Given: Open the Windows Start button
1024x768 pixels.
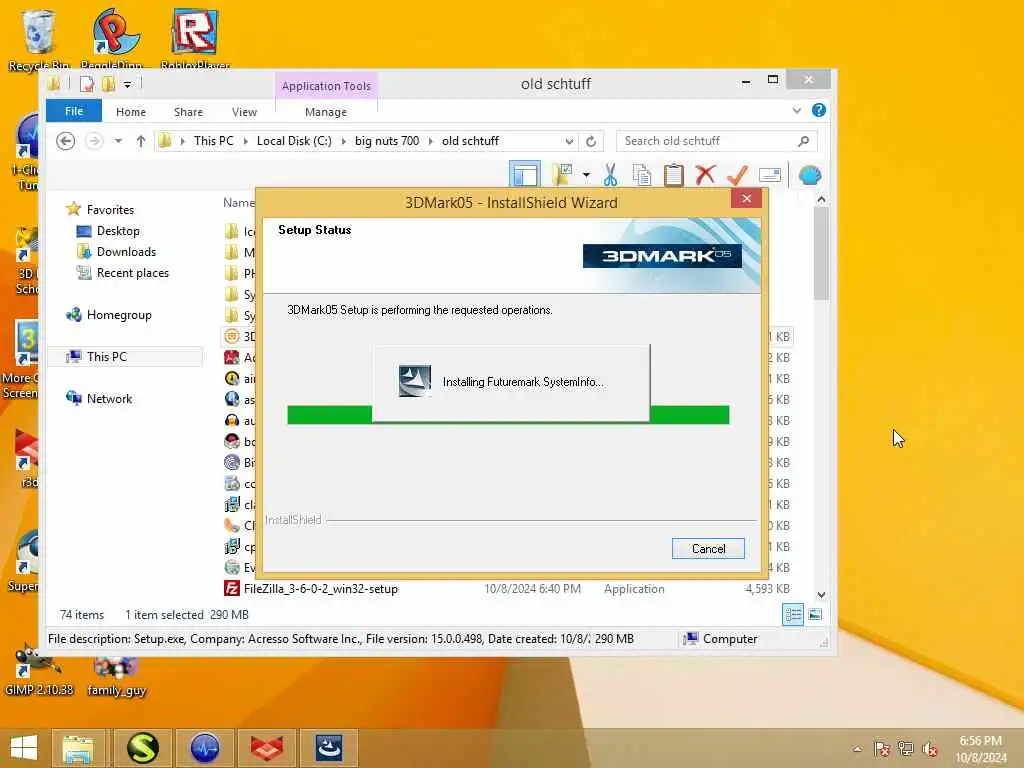Looking at the screenshot, I should pyautogui.click(x=24, y=748).
